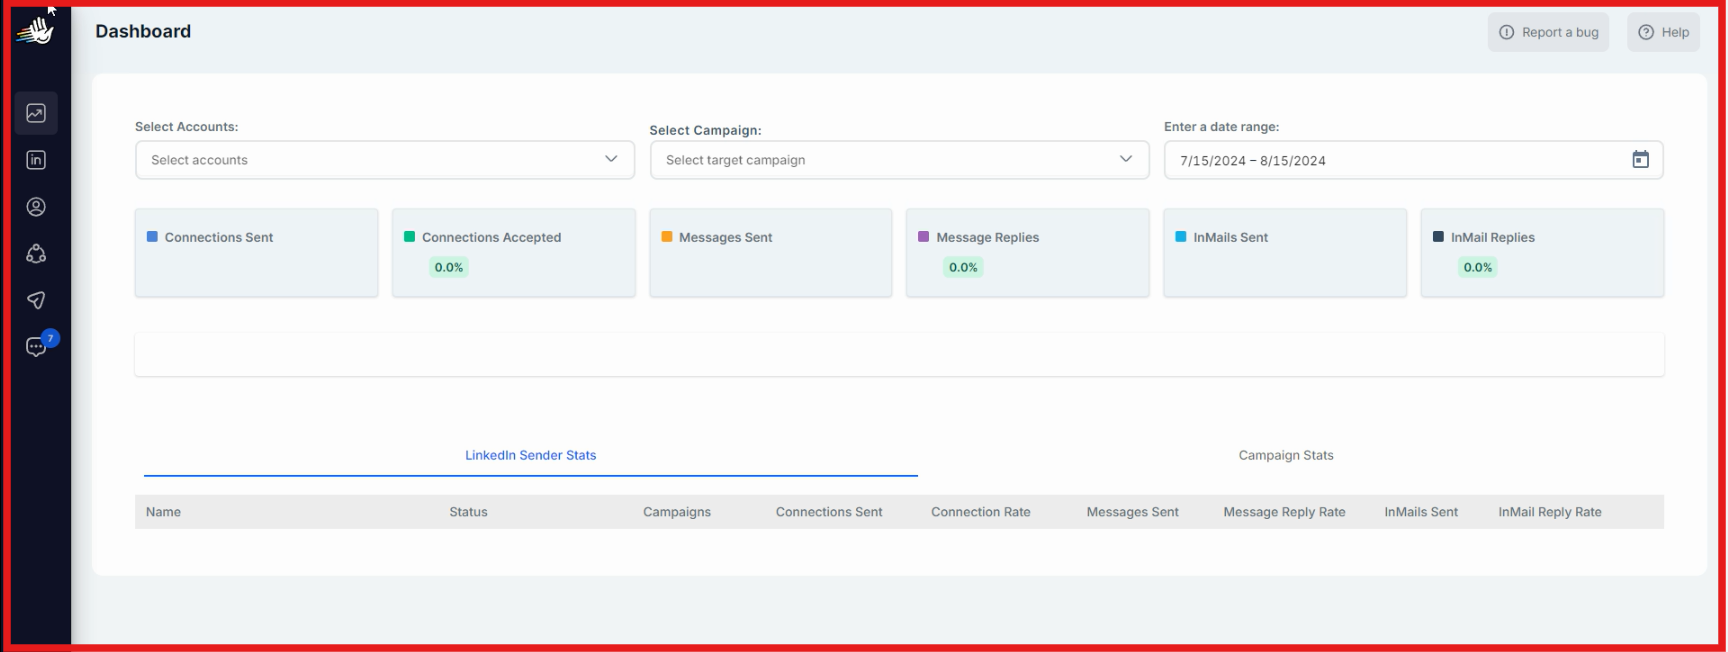Click the Select Campaign label
The width and height of the screenshot is (1728, 652).
705,130
